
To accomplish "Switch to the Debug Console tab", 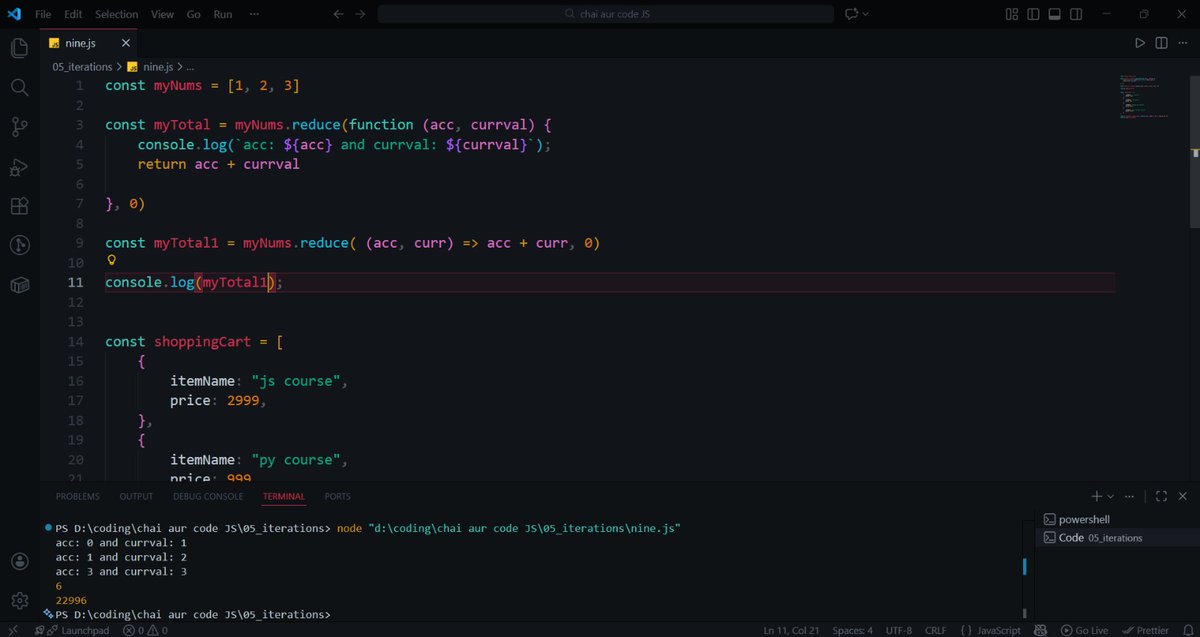I will click(x=208, y=496).
